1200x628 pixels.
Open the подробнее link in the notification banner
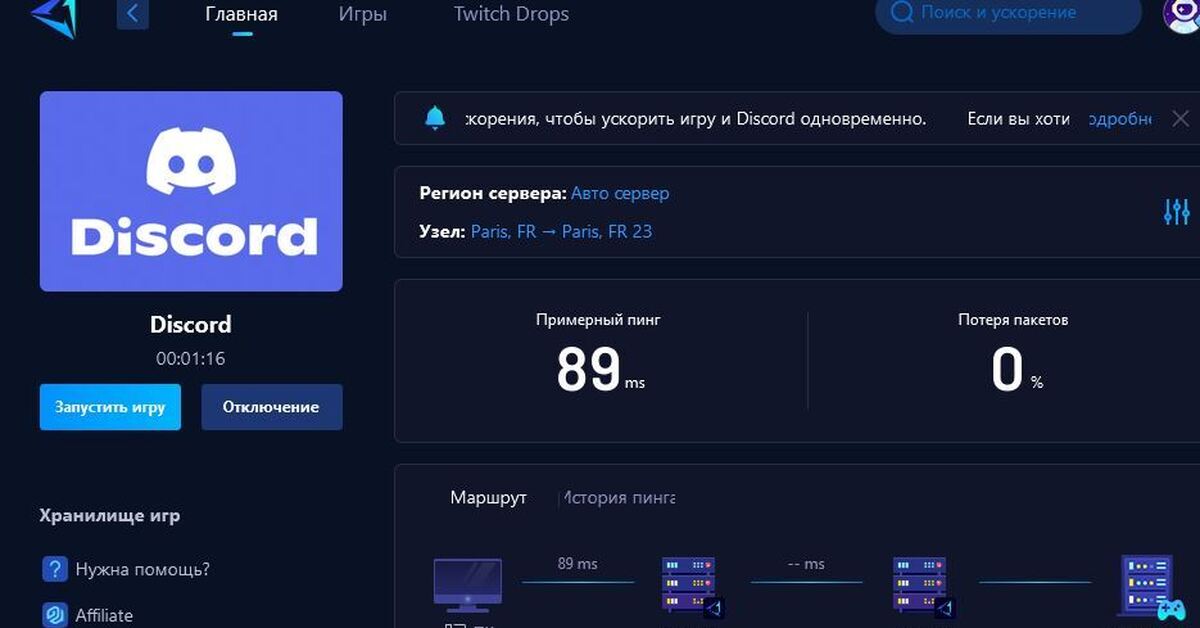(1120, 119)
